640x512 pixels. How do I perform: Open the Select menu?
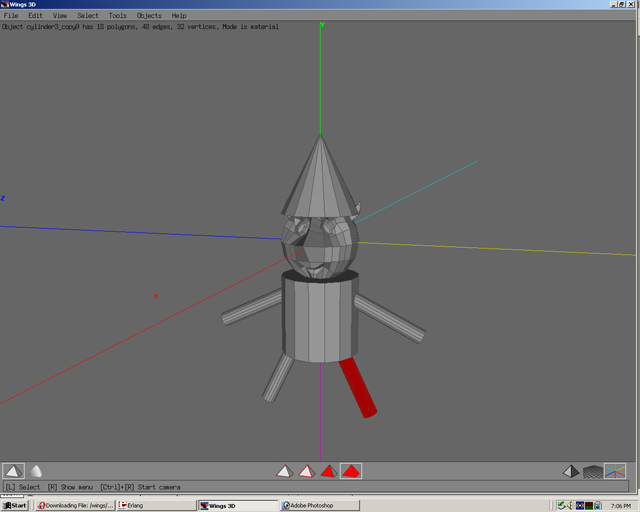(88, 16)
